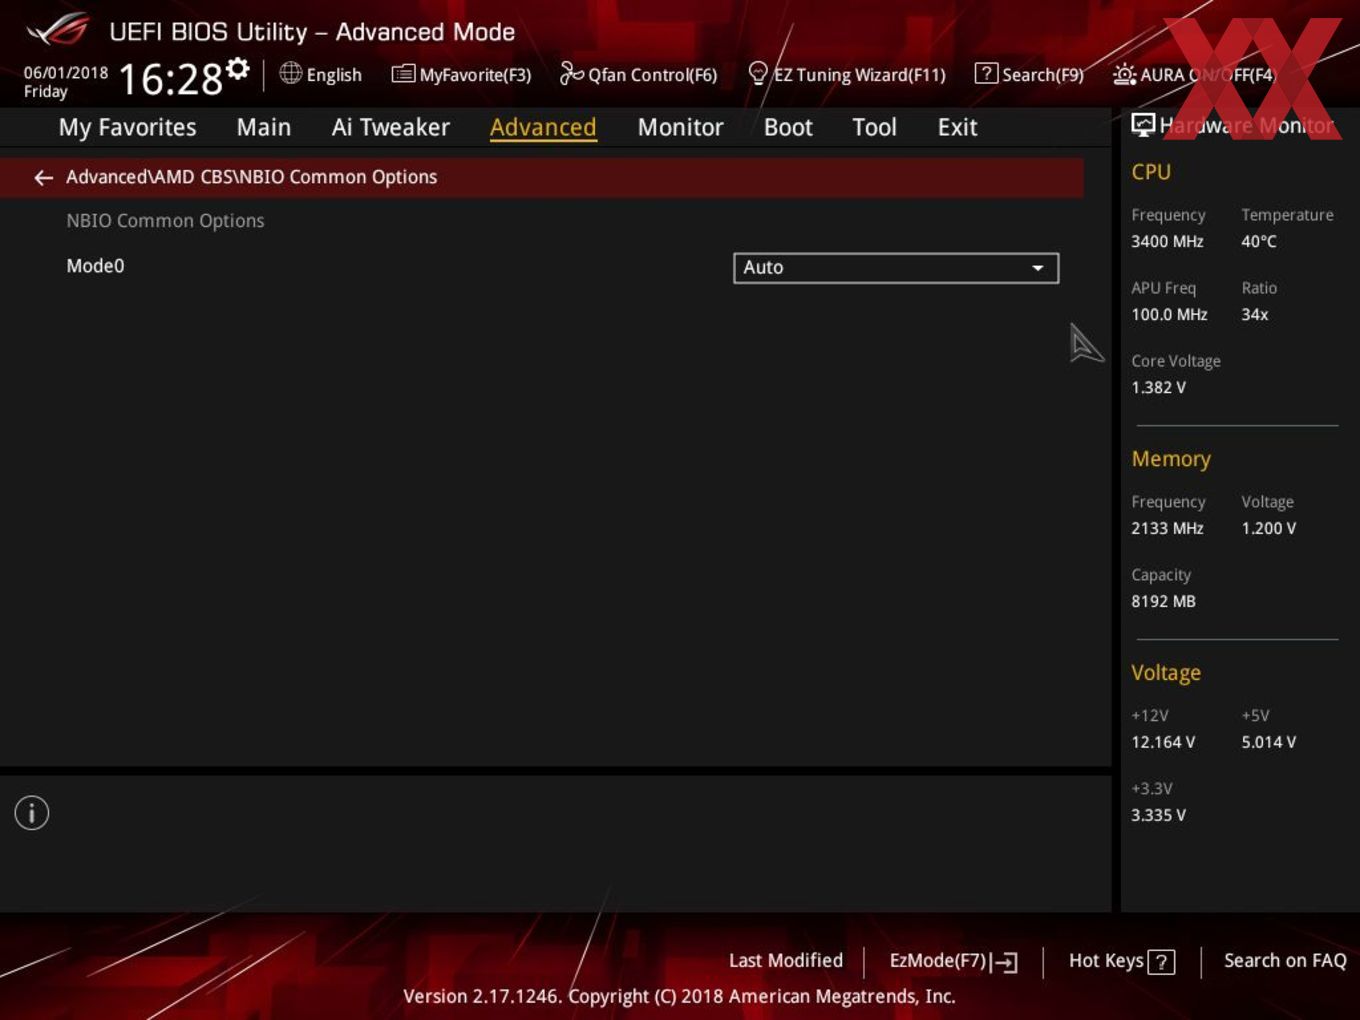Click APU Freq value 100.0 MHz
This screenshot has width=1360, height=1020.
1169,315
